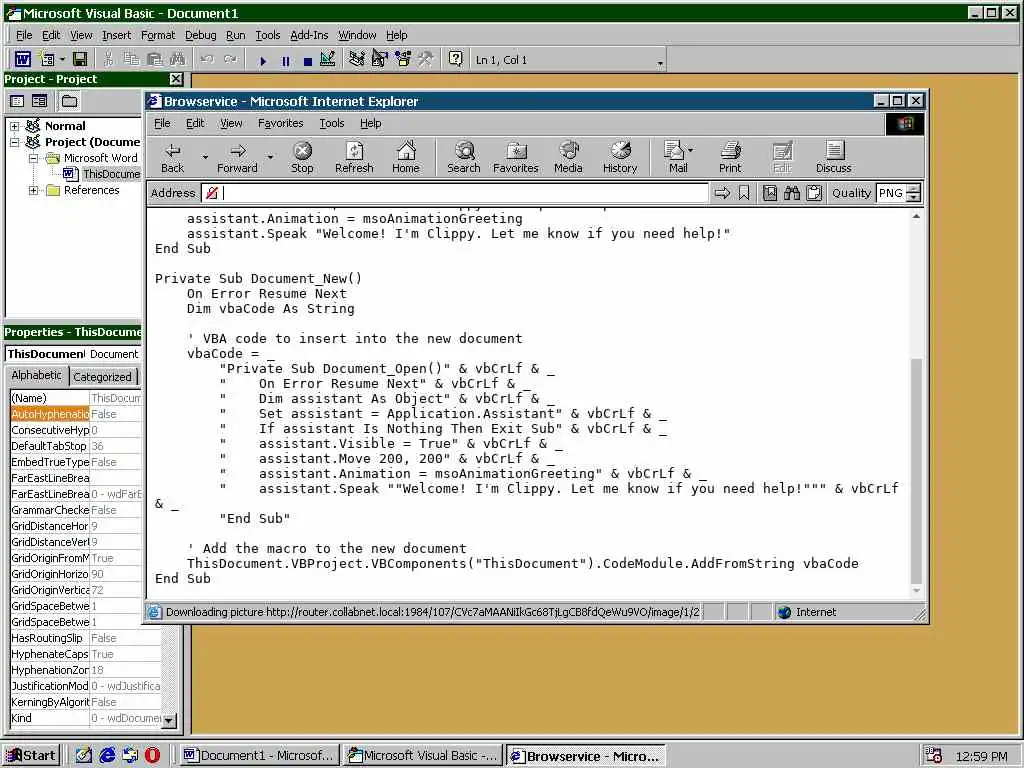
Task: Run the macro with the play icon
Action: 263,61
